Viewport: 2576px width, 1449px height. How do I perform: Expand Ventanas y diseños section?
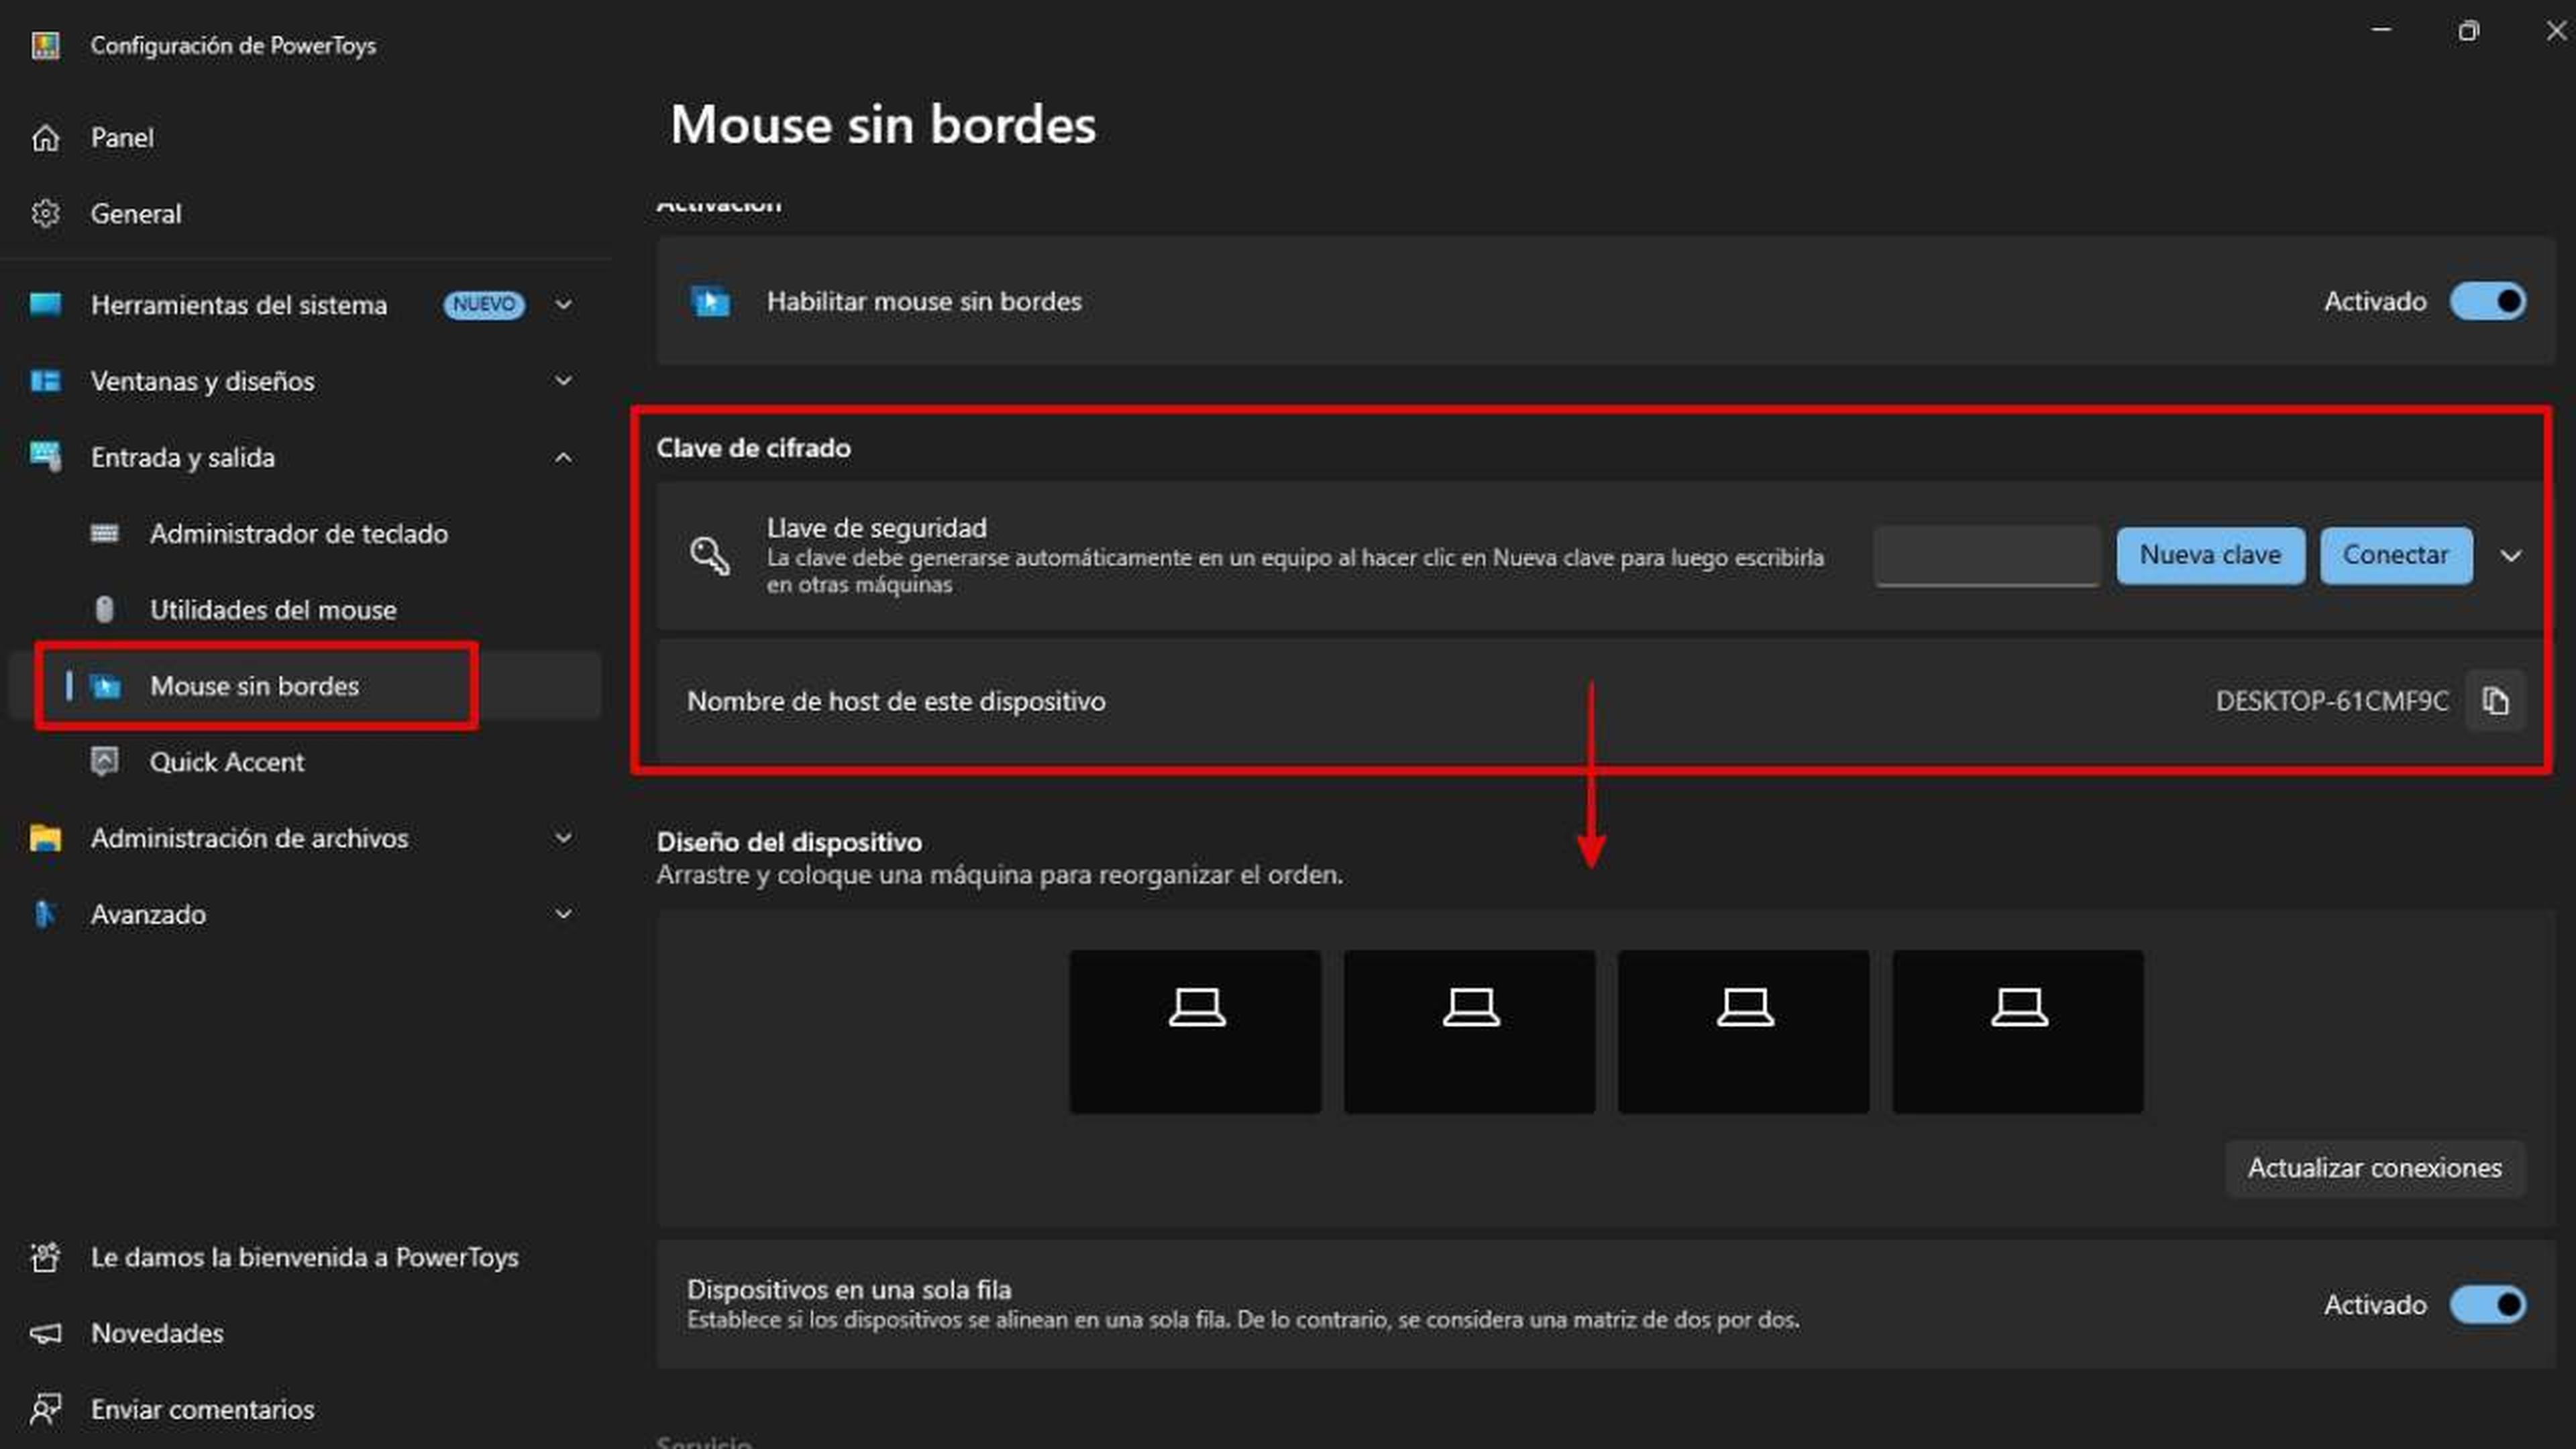coord(564,381)
